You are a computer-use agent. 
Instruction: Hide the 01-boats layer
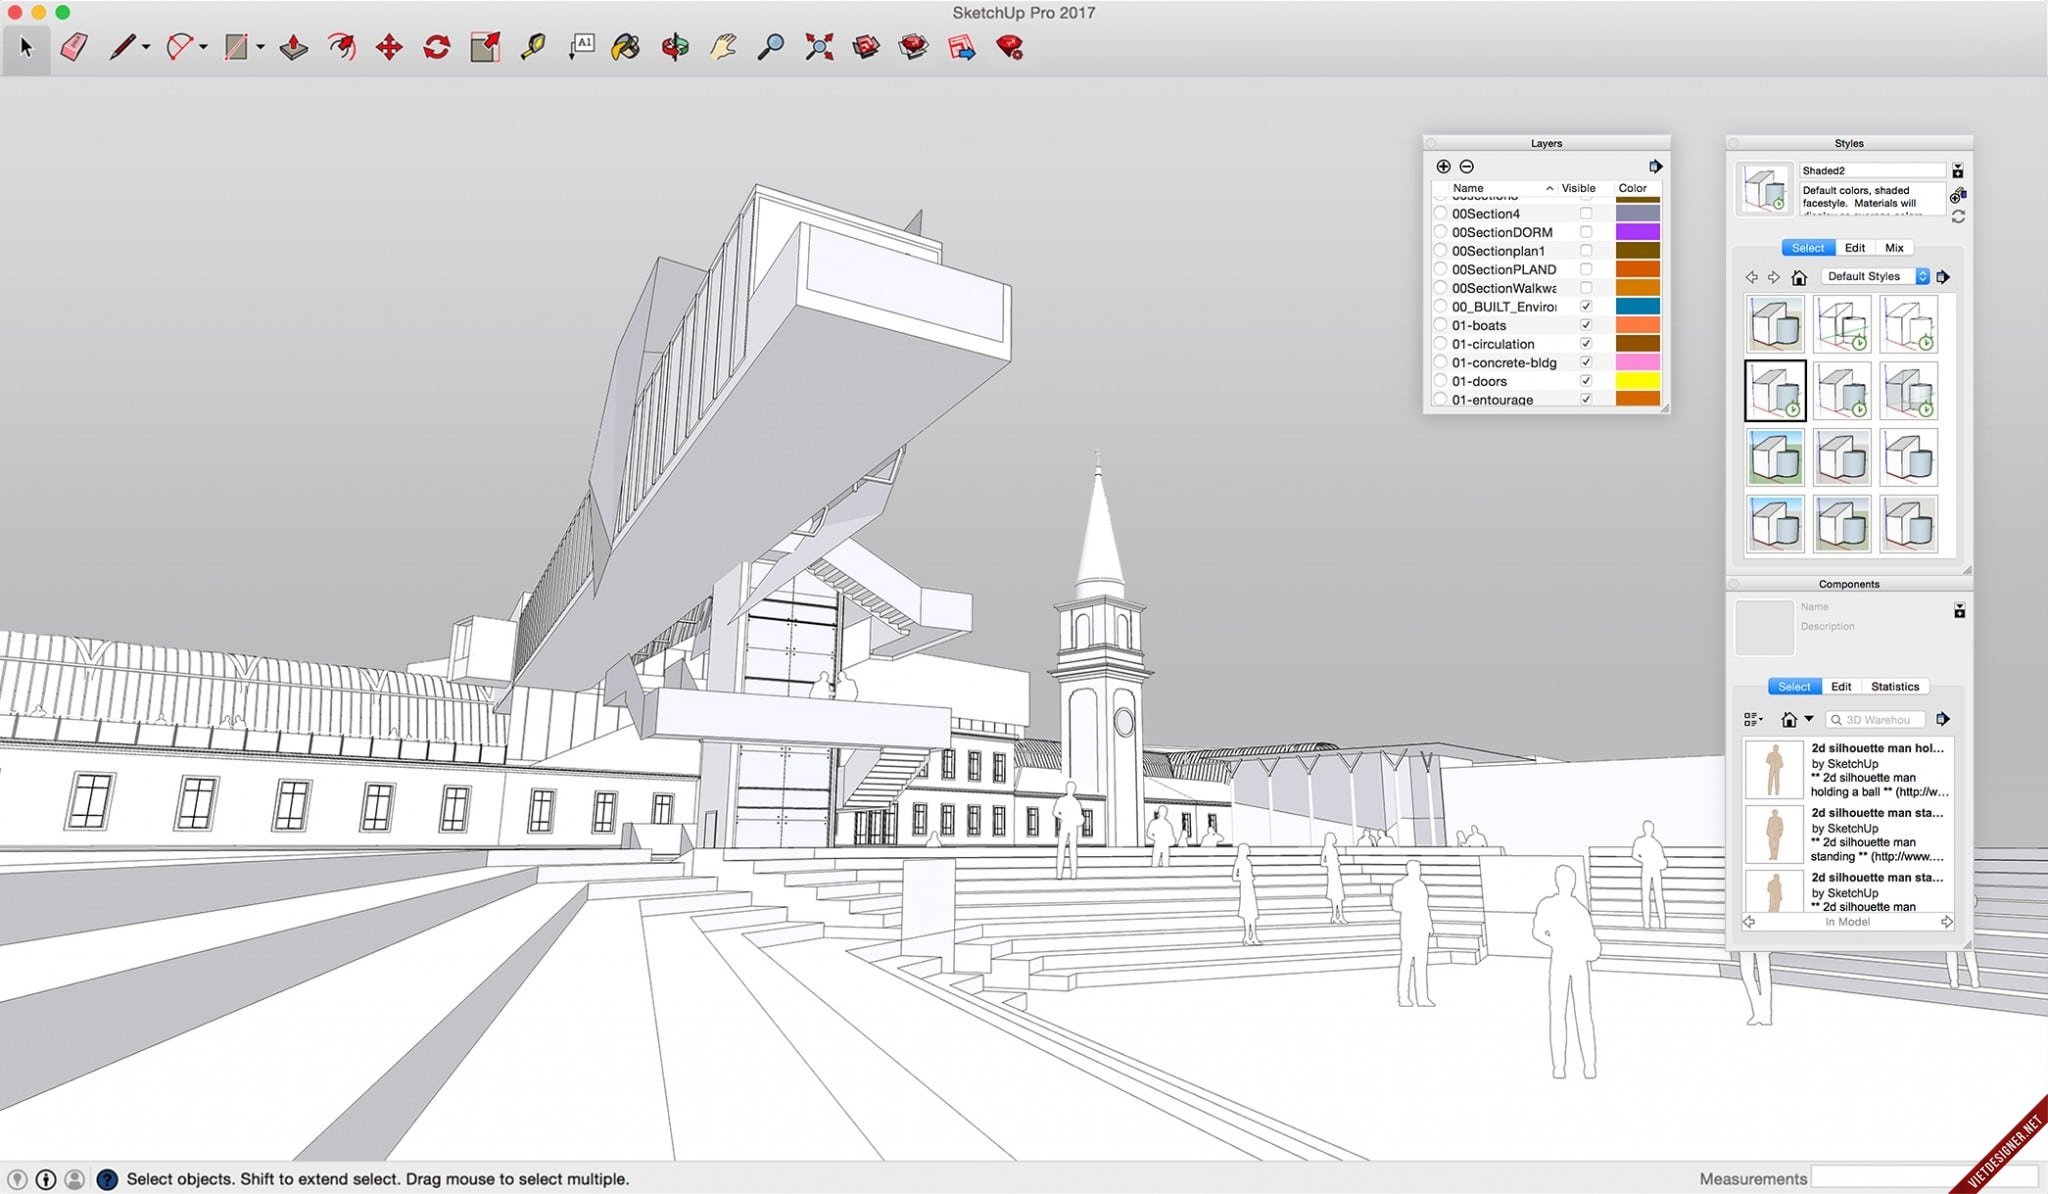(x=1585, y=325)
